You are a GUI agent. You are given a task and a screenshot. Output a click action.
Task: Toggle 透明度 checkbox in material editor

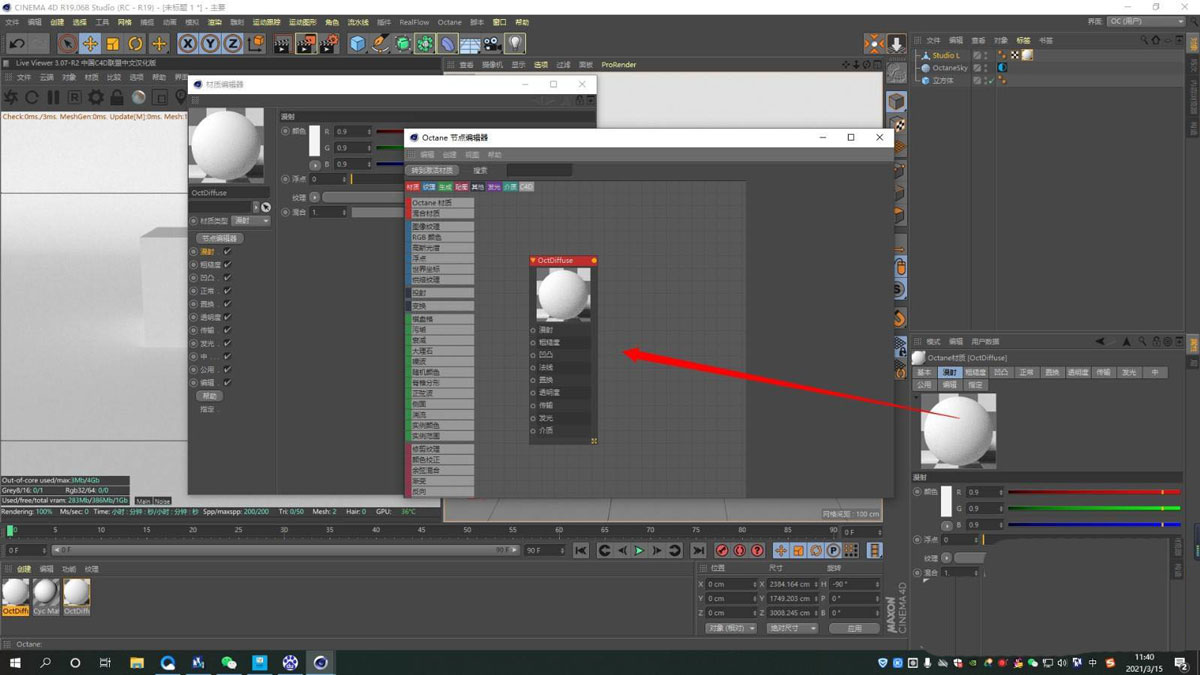tap(227, 317)
